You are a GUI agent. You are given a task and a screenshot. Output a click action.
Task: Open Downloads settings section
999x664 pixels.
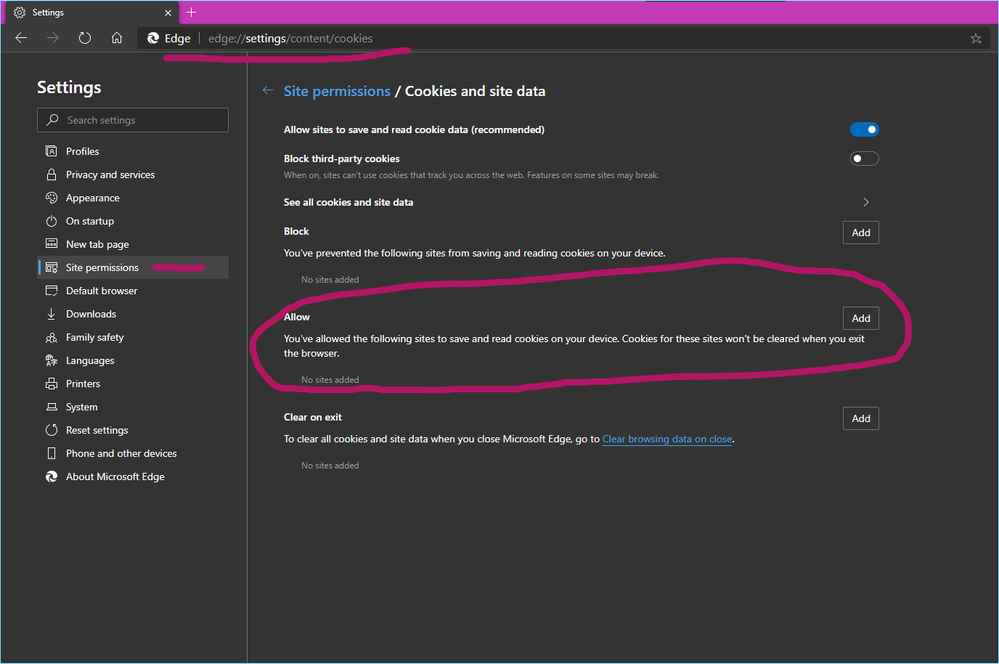tap(133, 314)
